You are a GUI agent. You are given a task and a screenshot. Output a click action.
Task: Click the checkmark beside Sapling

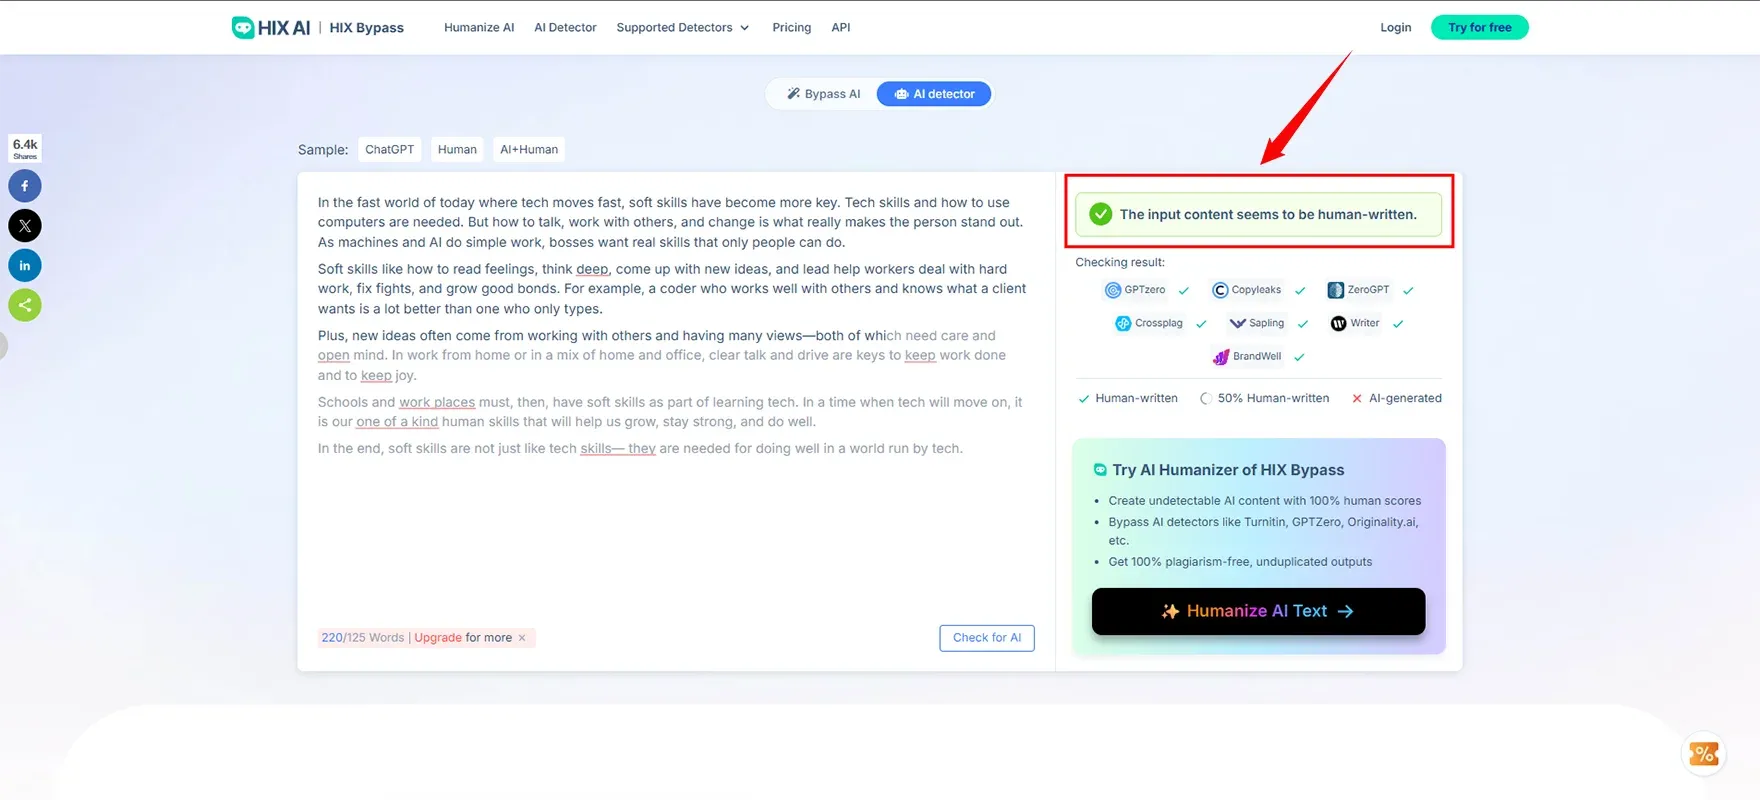[x=1303, y=324]
